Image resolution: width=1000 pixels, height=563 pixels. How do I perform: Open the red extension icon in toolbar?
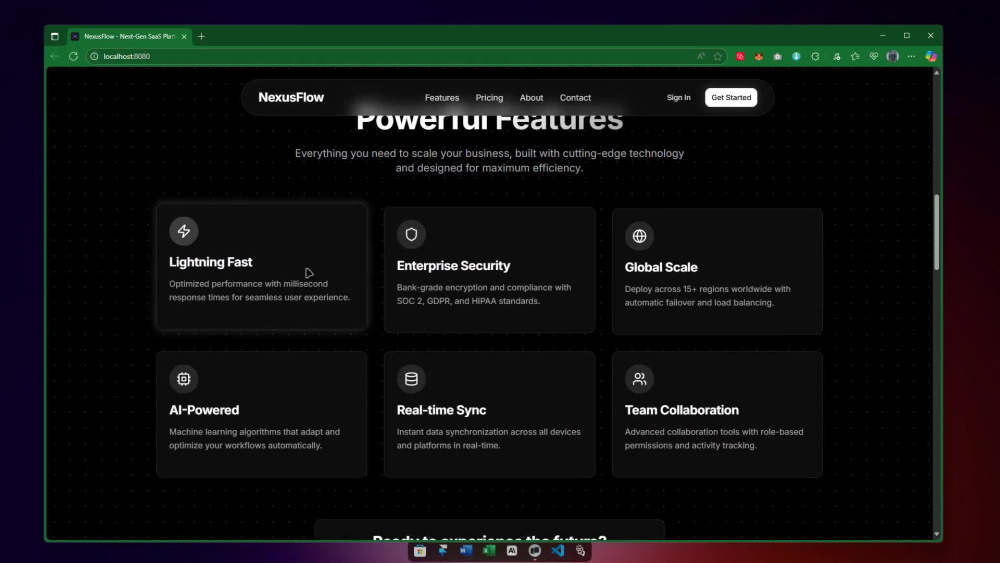click(740, 56)
